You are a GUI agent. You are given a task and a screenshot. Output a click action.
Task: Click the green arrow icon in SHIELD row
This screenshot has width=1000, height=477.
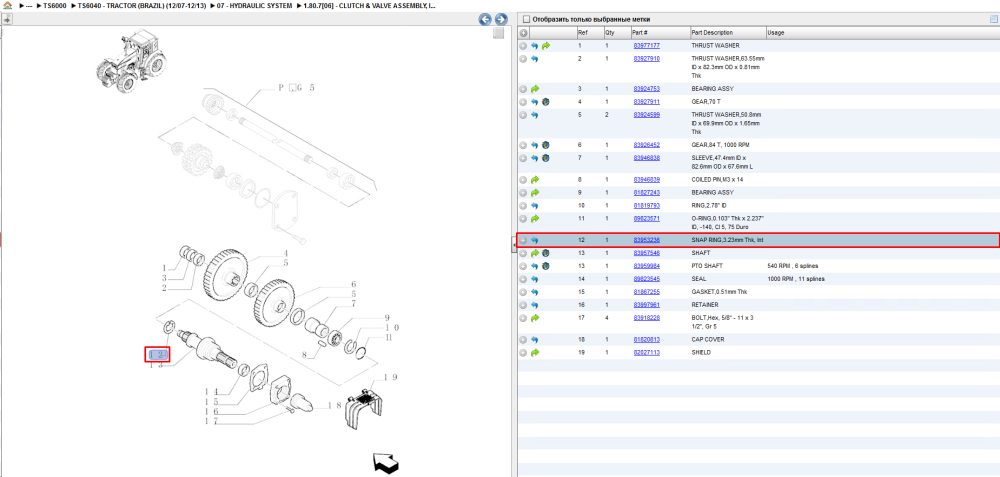tap(534, 353)
